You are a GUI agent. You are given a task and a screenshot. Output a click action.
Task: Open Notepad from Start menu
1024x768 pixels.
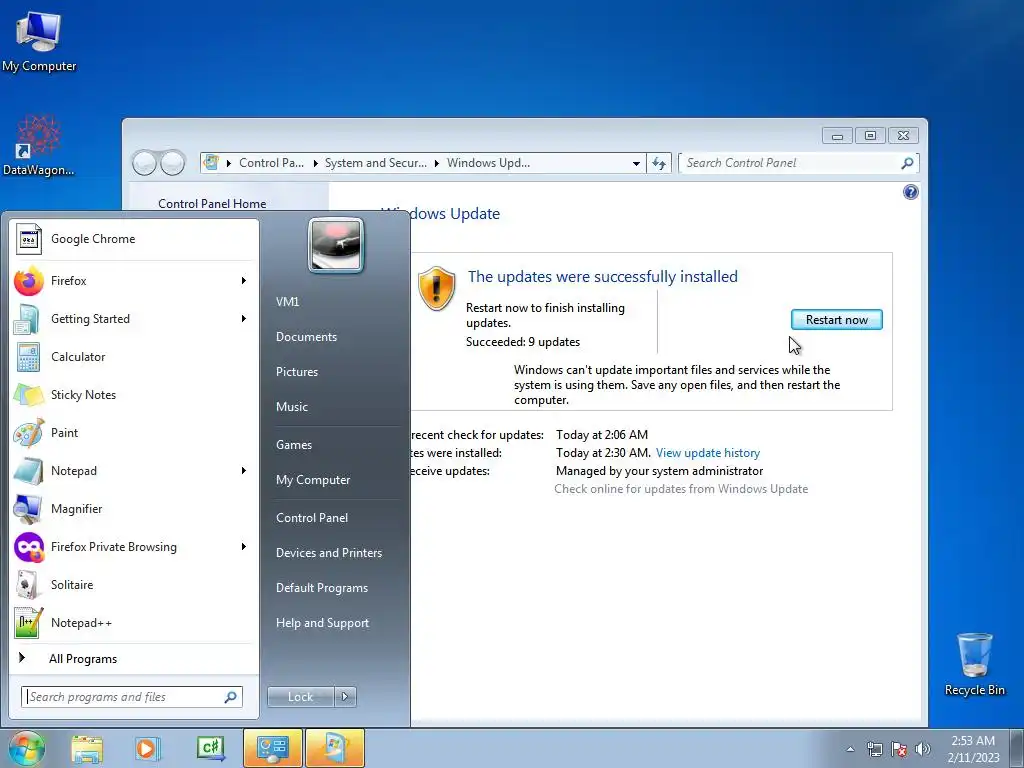134,471
